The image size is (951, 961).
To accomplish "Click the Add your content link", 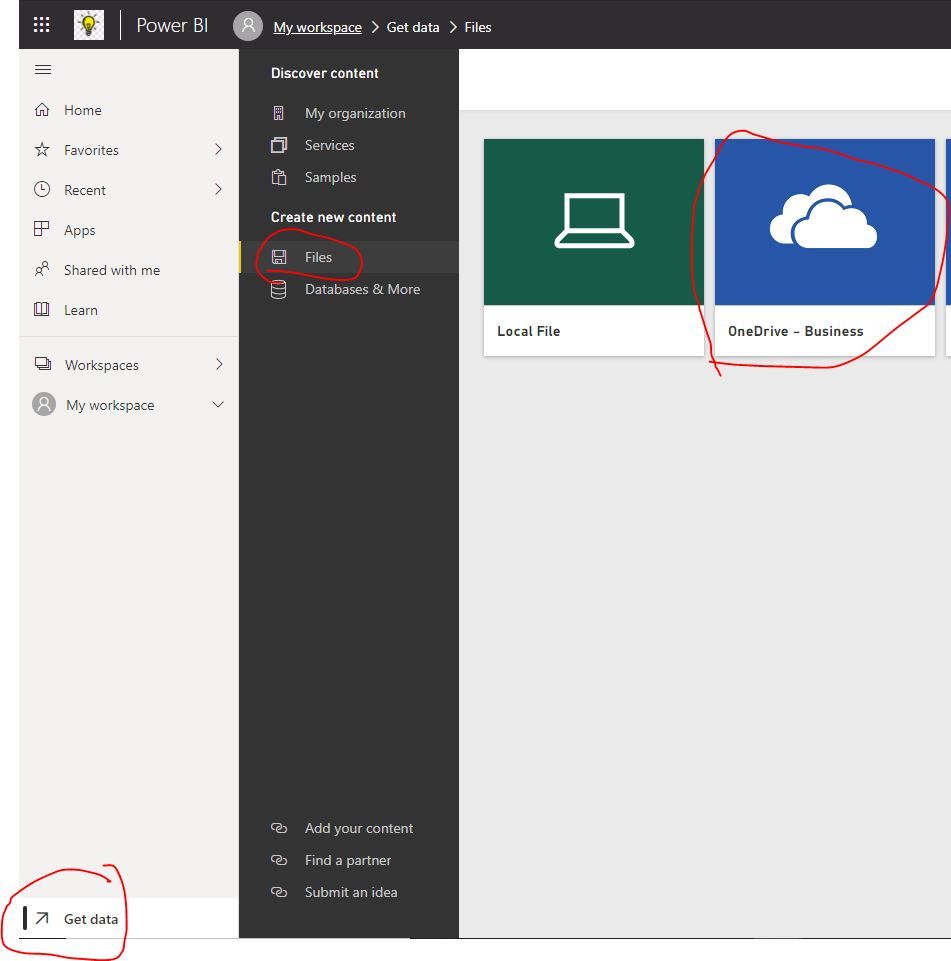I will (359, 828).
